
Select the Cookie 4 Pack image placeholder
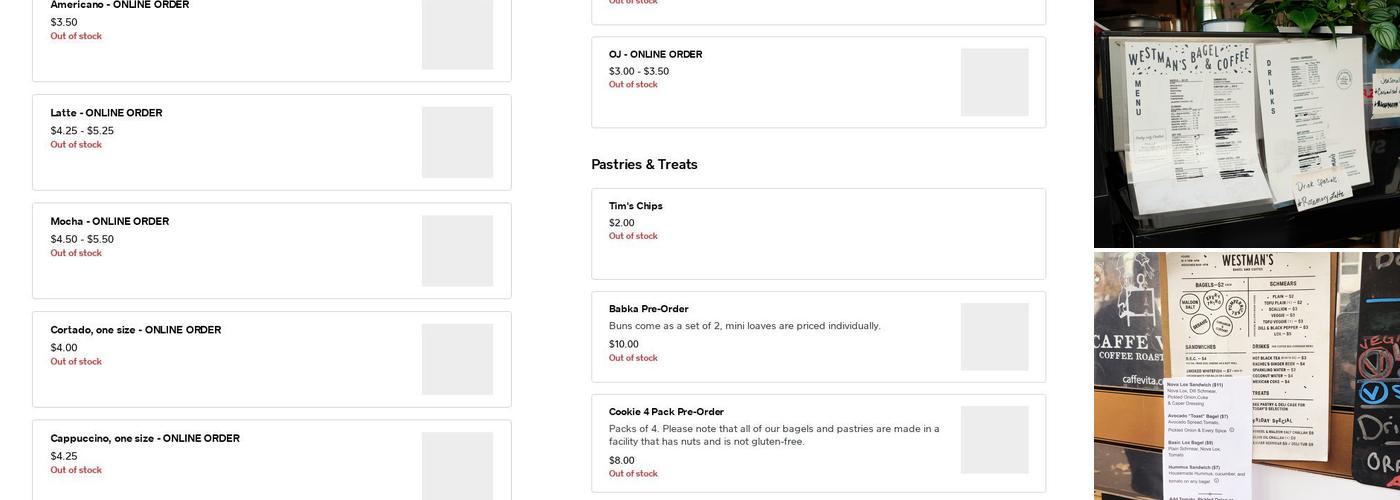click(994, 440)
